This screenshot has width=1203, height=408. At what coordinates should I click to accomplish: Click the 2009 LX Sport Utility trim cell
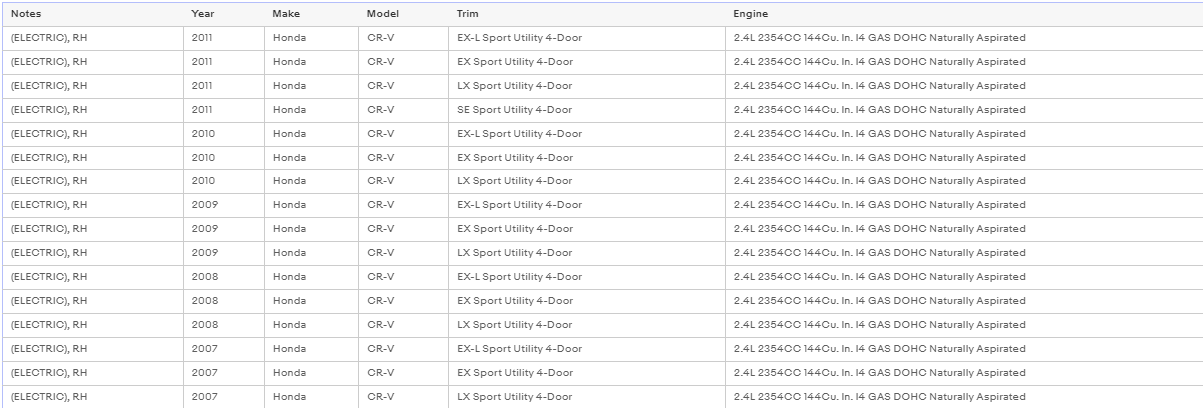click(x=587, y=253)
